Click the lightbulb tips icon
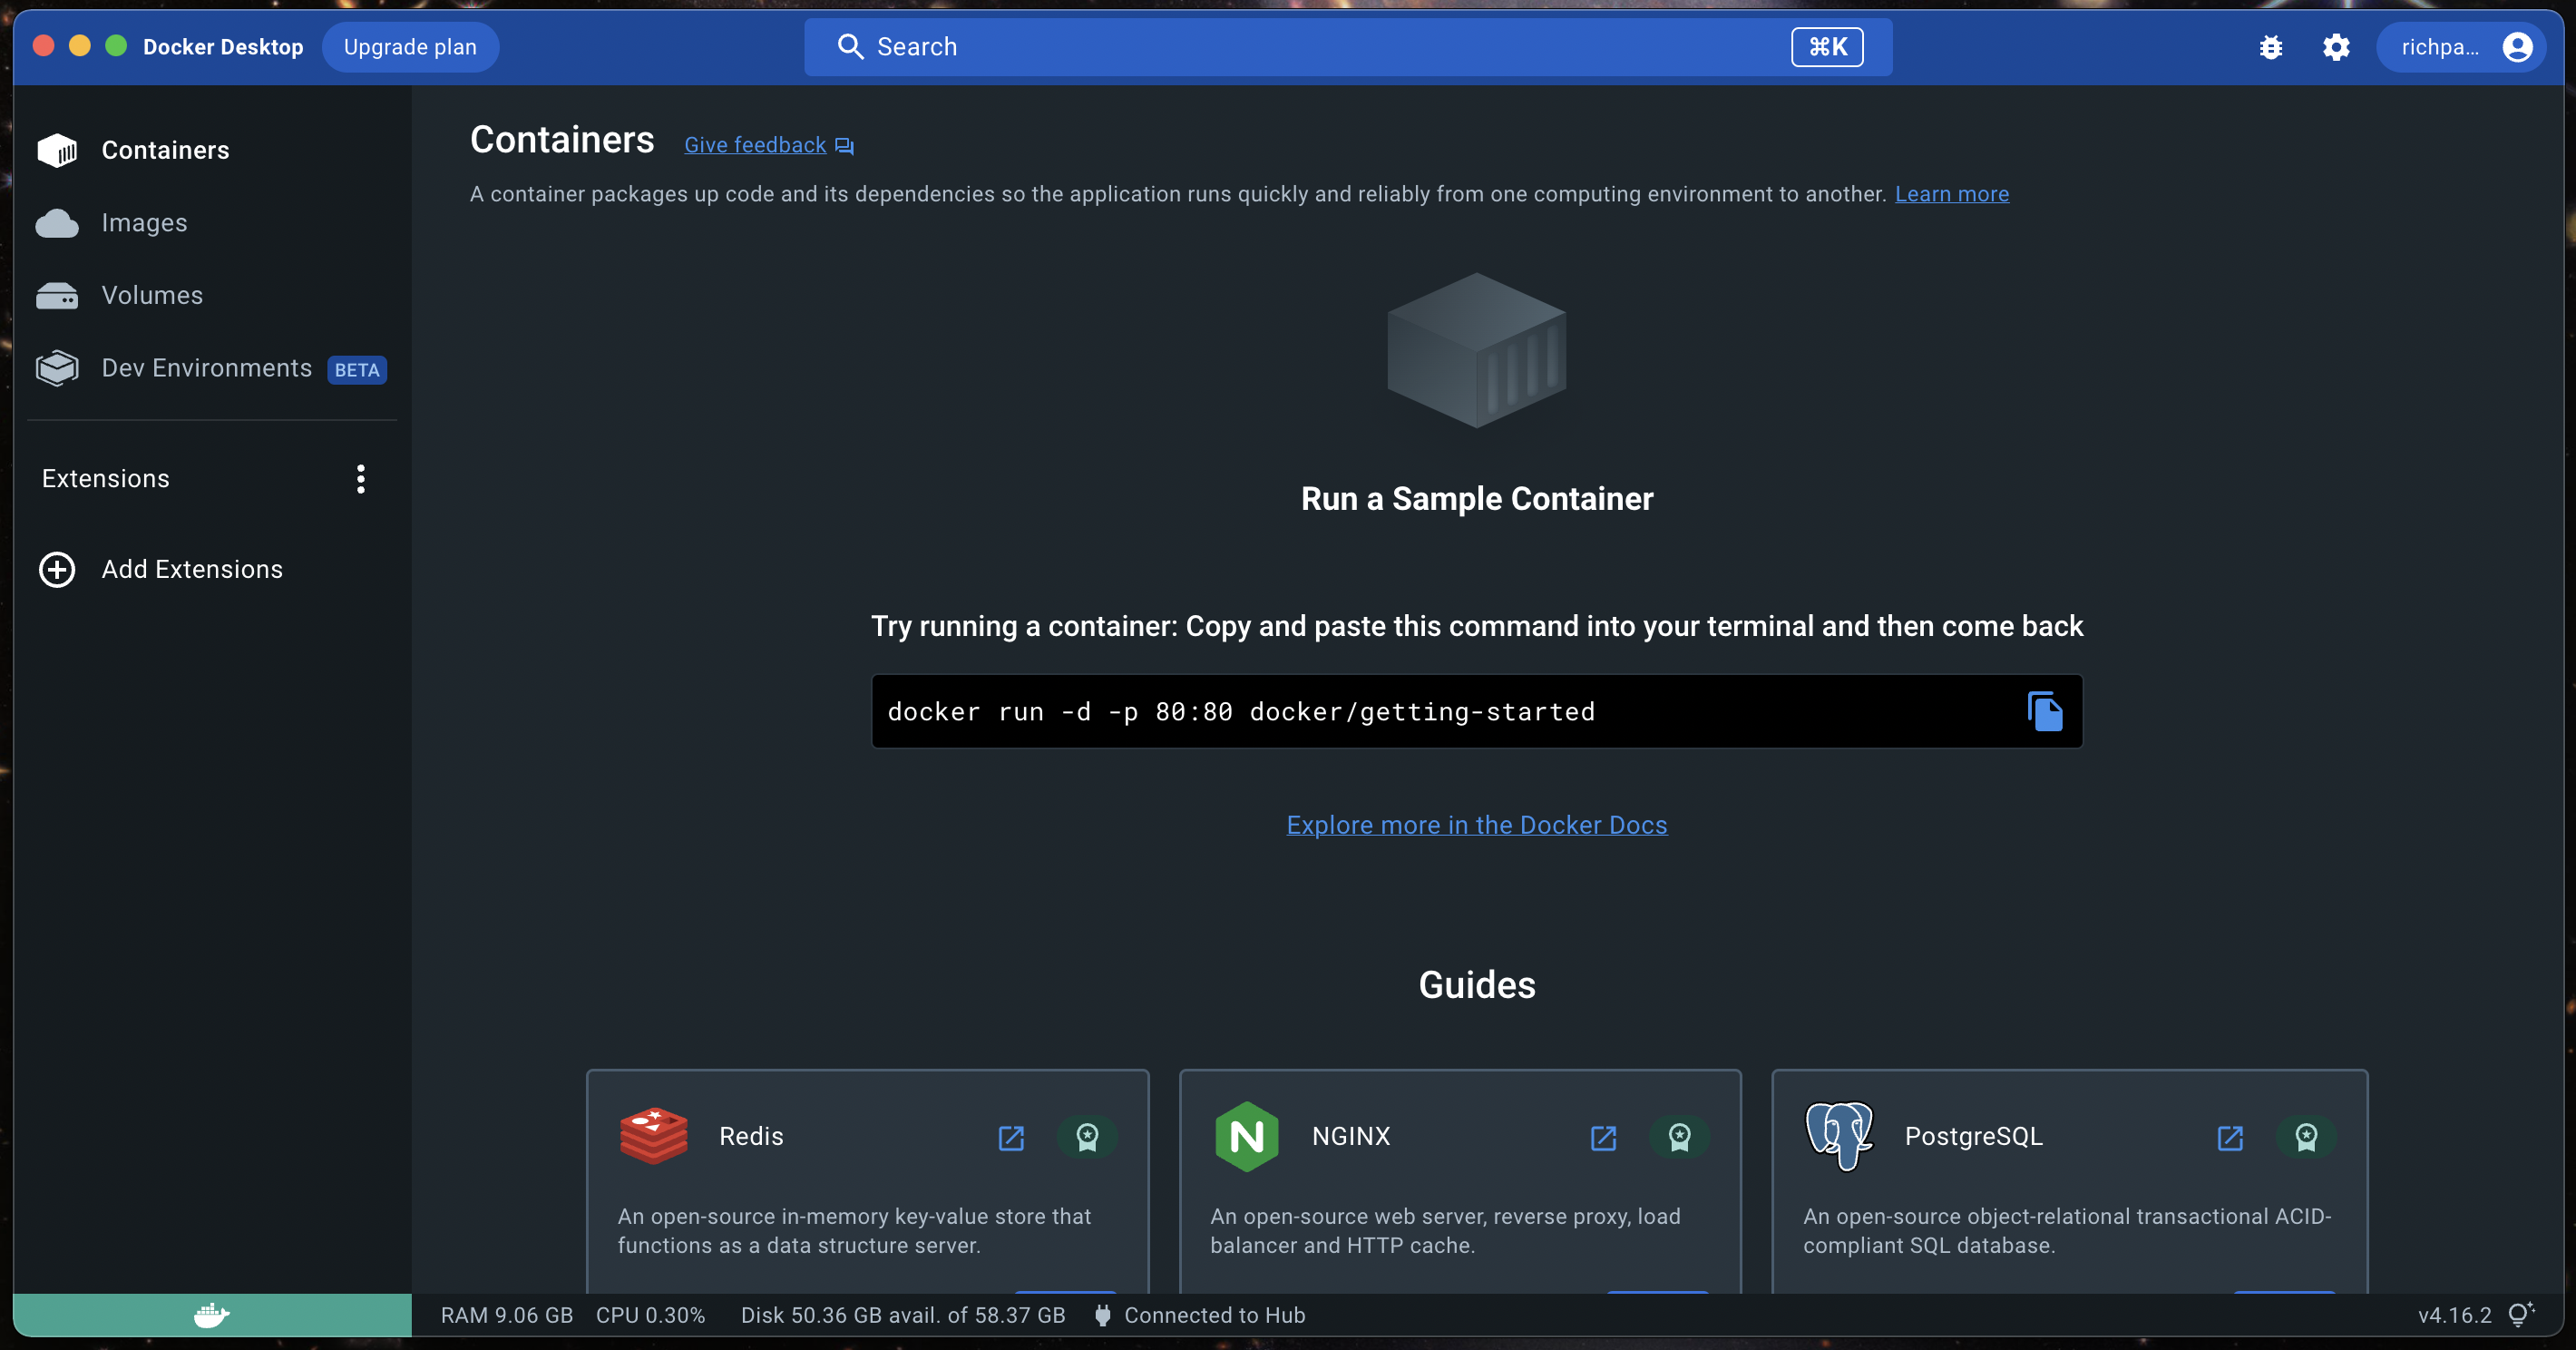 2521,1314
